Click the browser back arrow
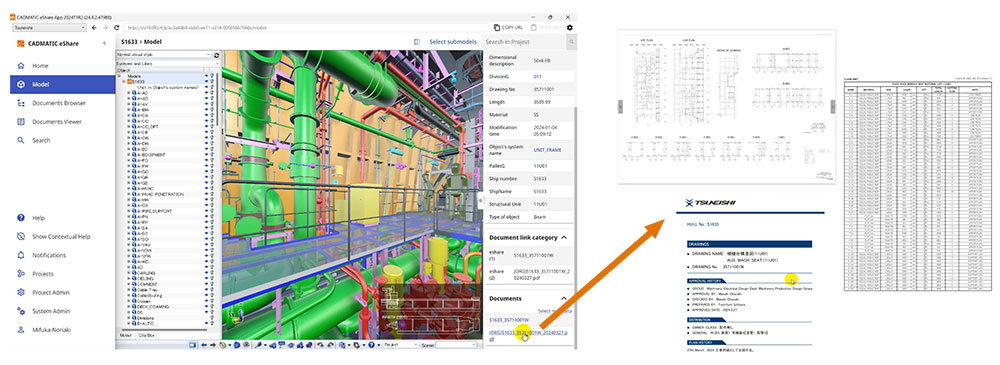The width and height of the screenshot is (1000, 365). pos(94,27)
